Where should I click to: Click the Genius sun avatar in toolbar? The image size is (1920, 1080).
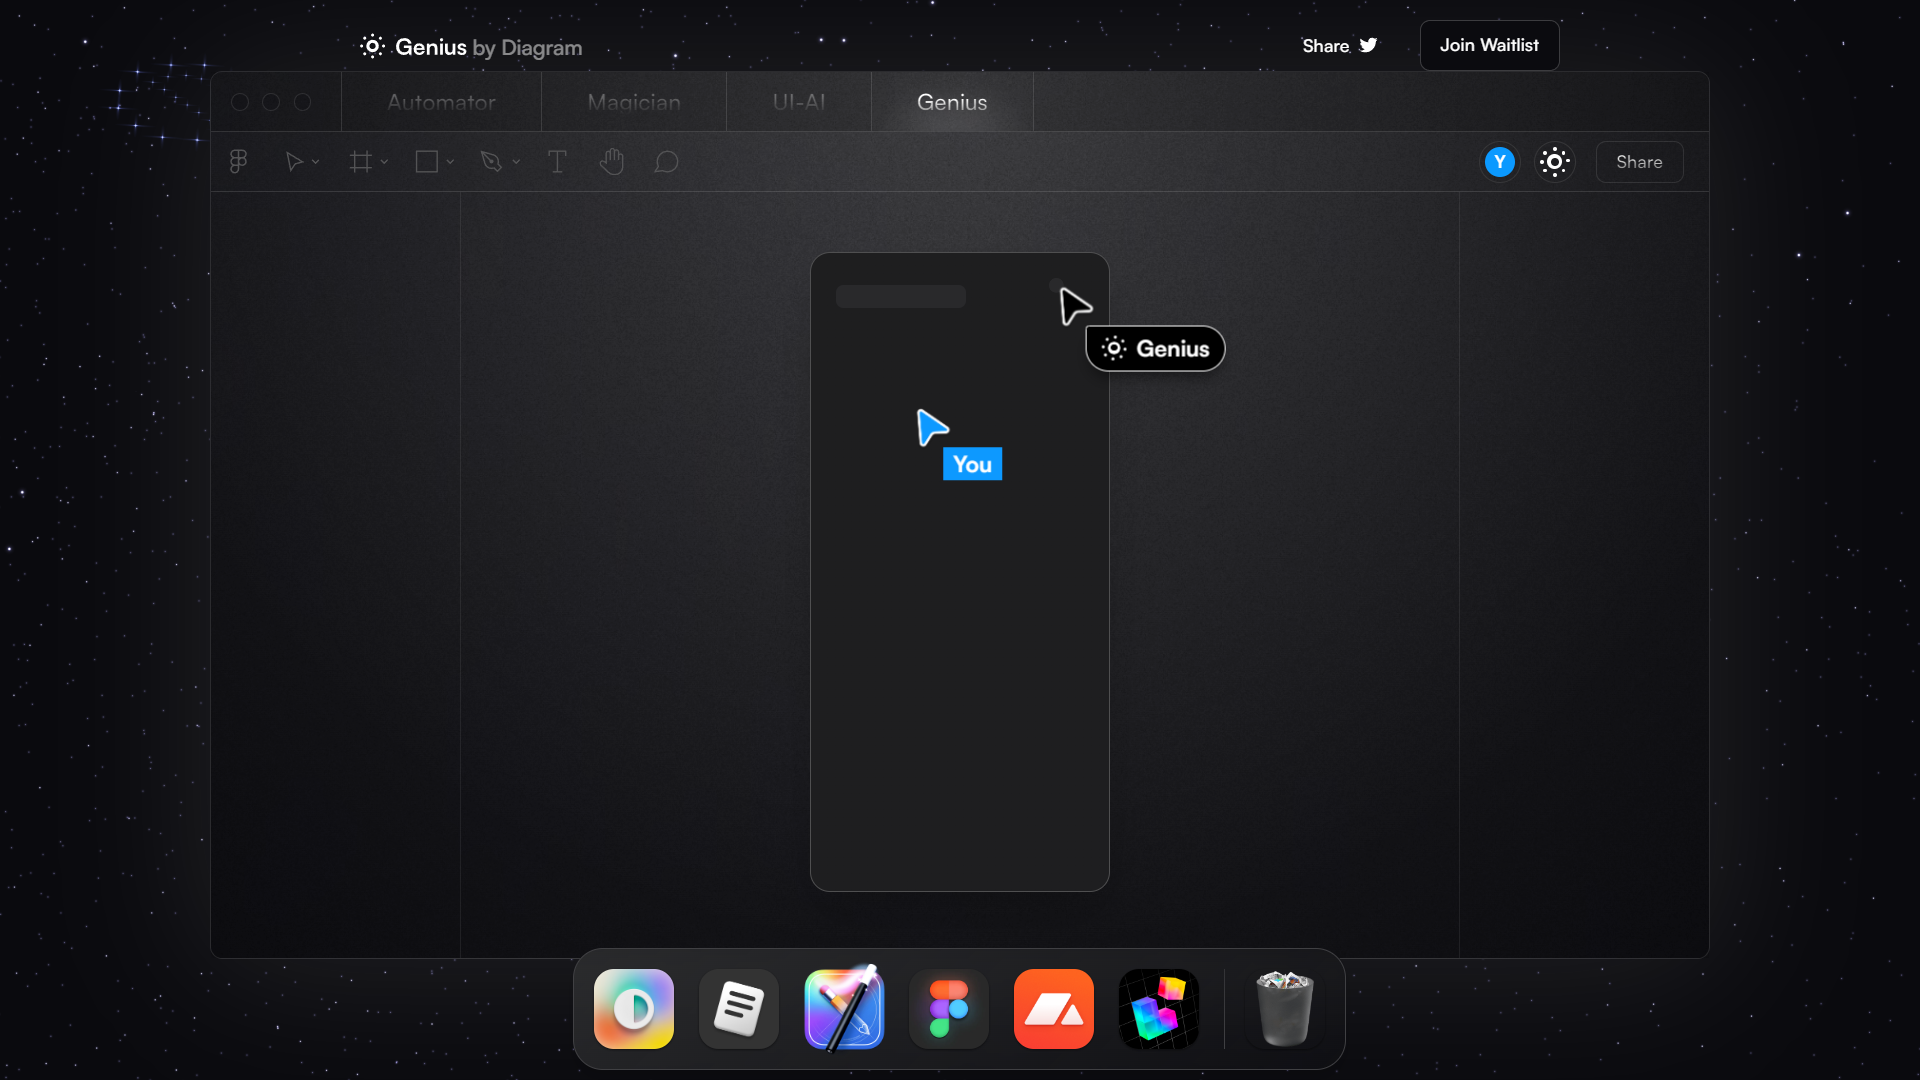pos(1555,162)
